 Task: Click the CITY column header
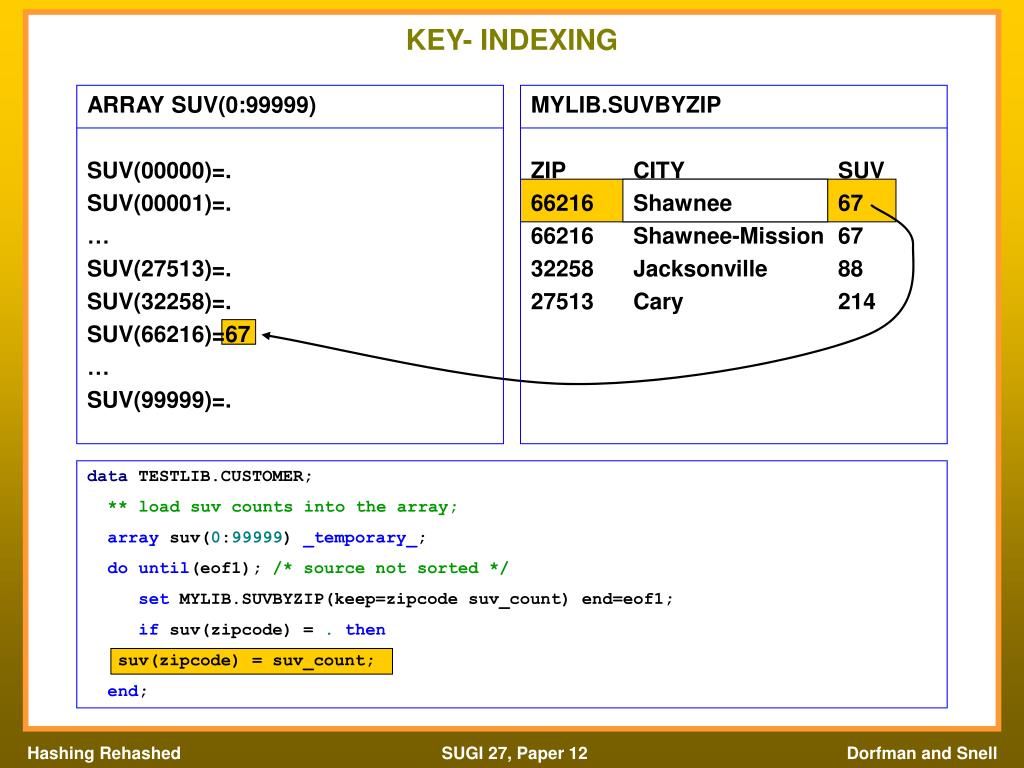click(x=658, y=170)
